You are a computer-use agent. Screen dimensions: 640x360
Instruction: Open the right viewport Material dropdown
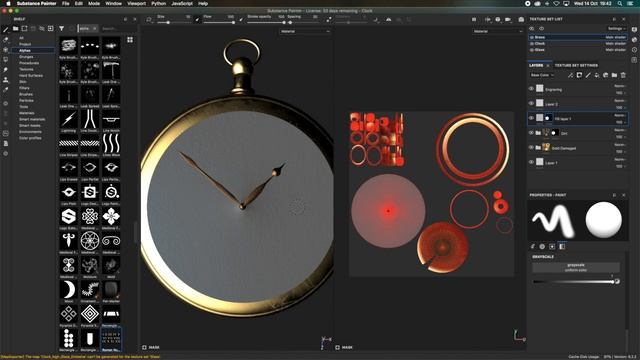point(498,31)
